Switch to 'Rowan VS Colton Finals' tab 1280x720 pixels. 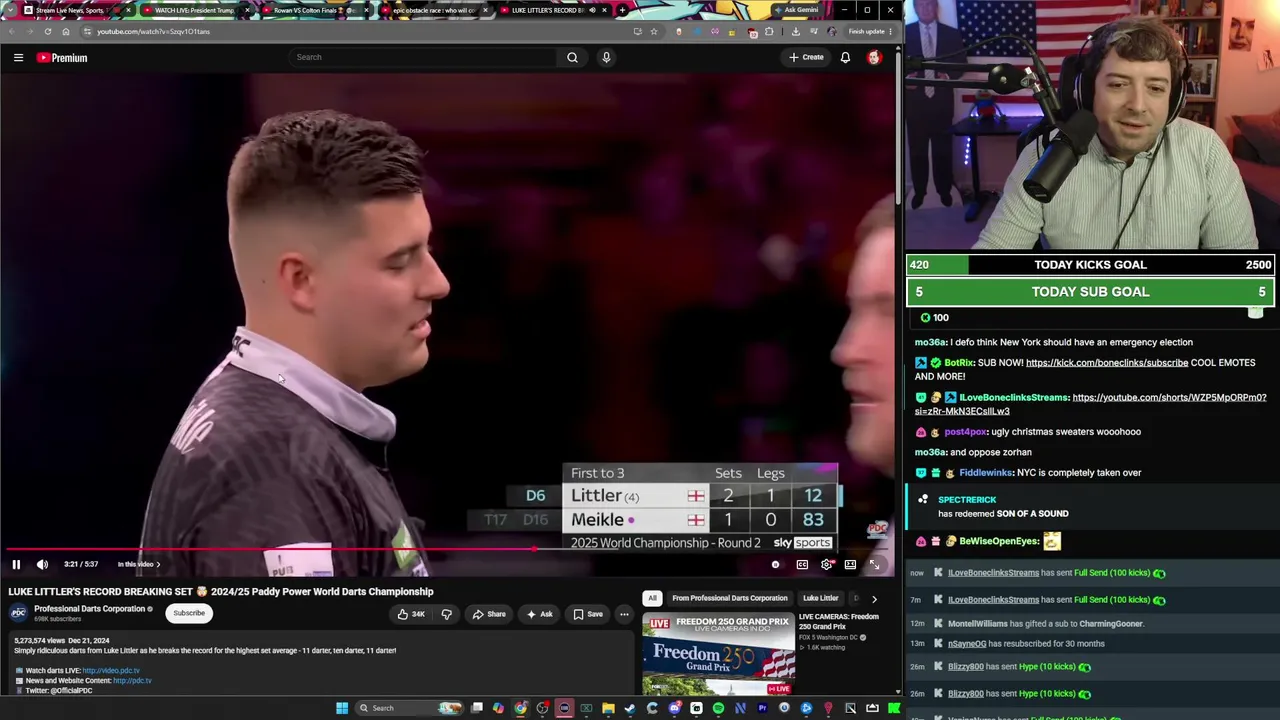tap(315, 10)
